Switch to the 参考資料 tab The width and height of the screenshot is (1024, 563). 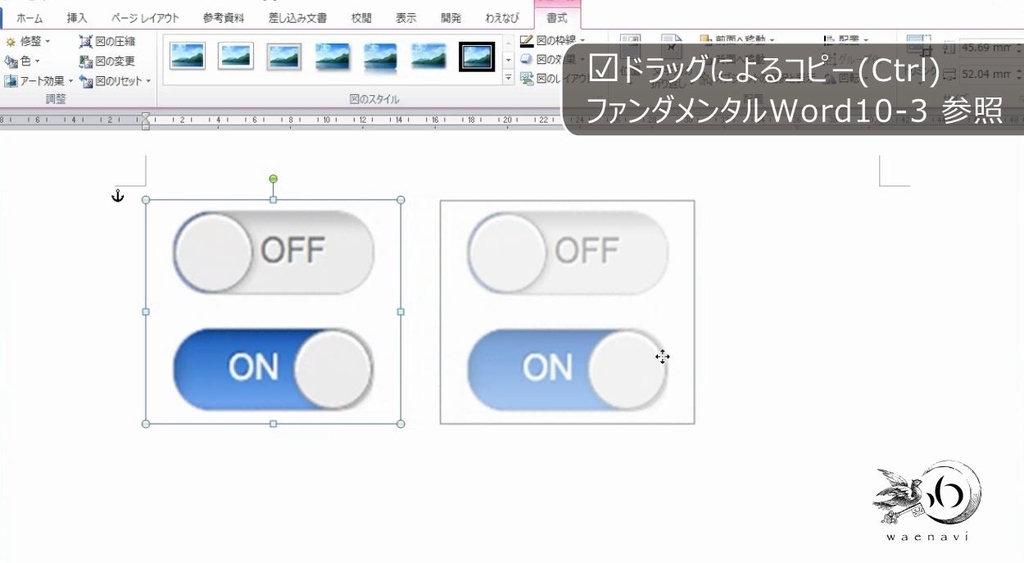[x=223, y=18]
